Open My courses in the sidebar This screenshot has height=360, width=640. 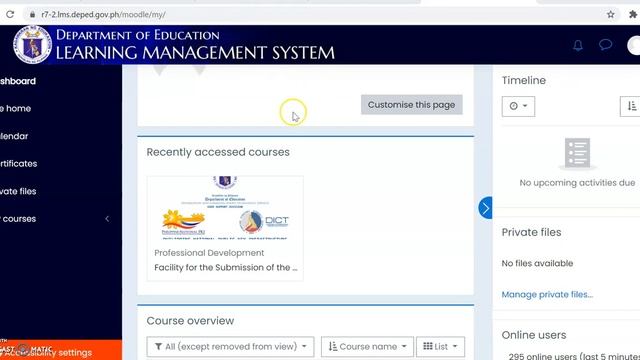(18, 219)
